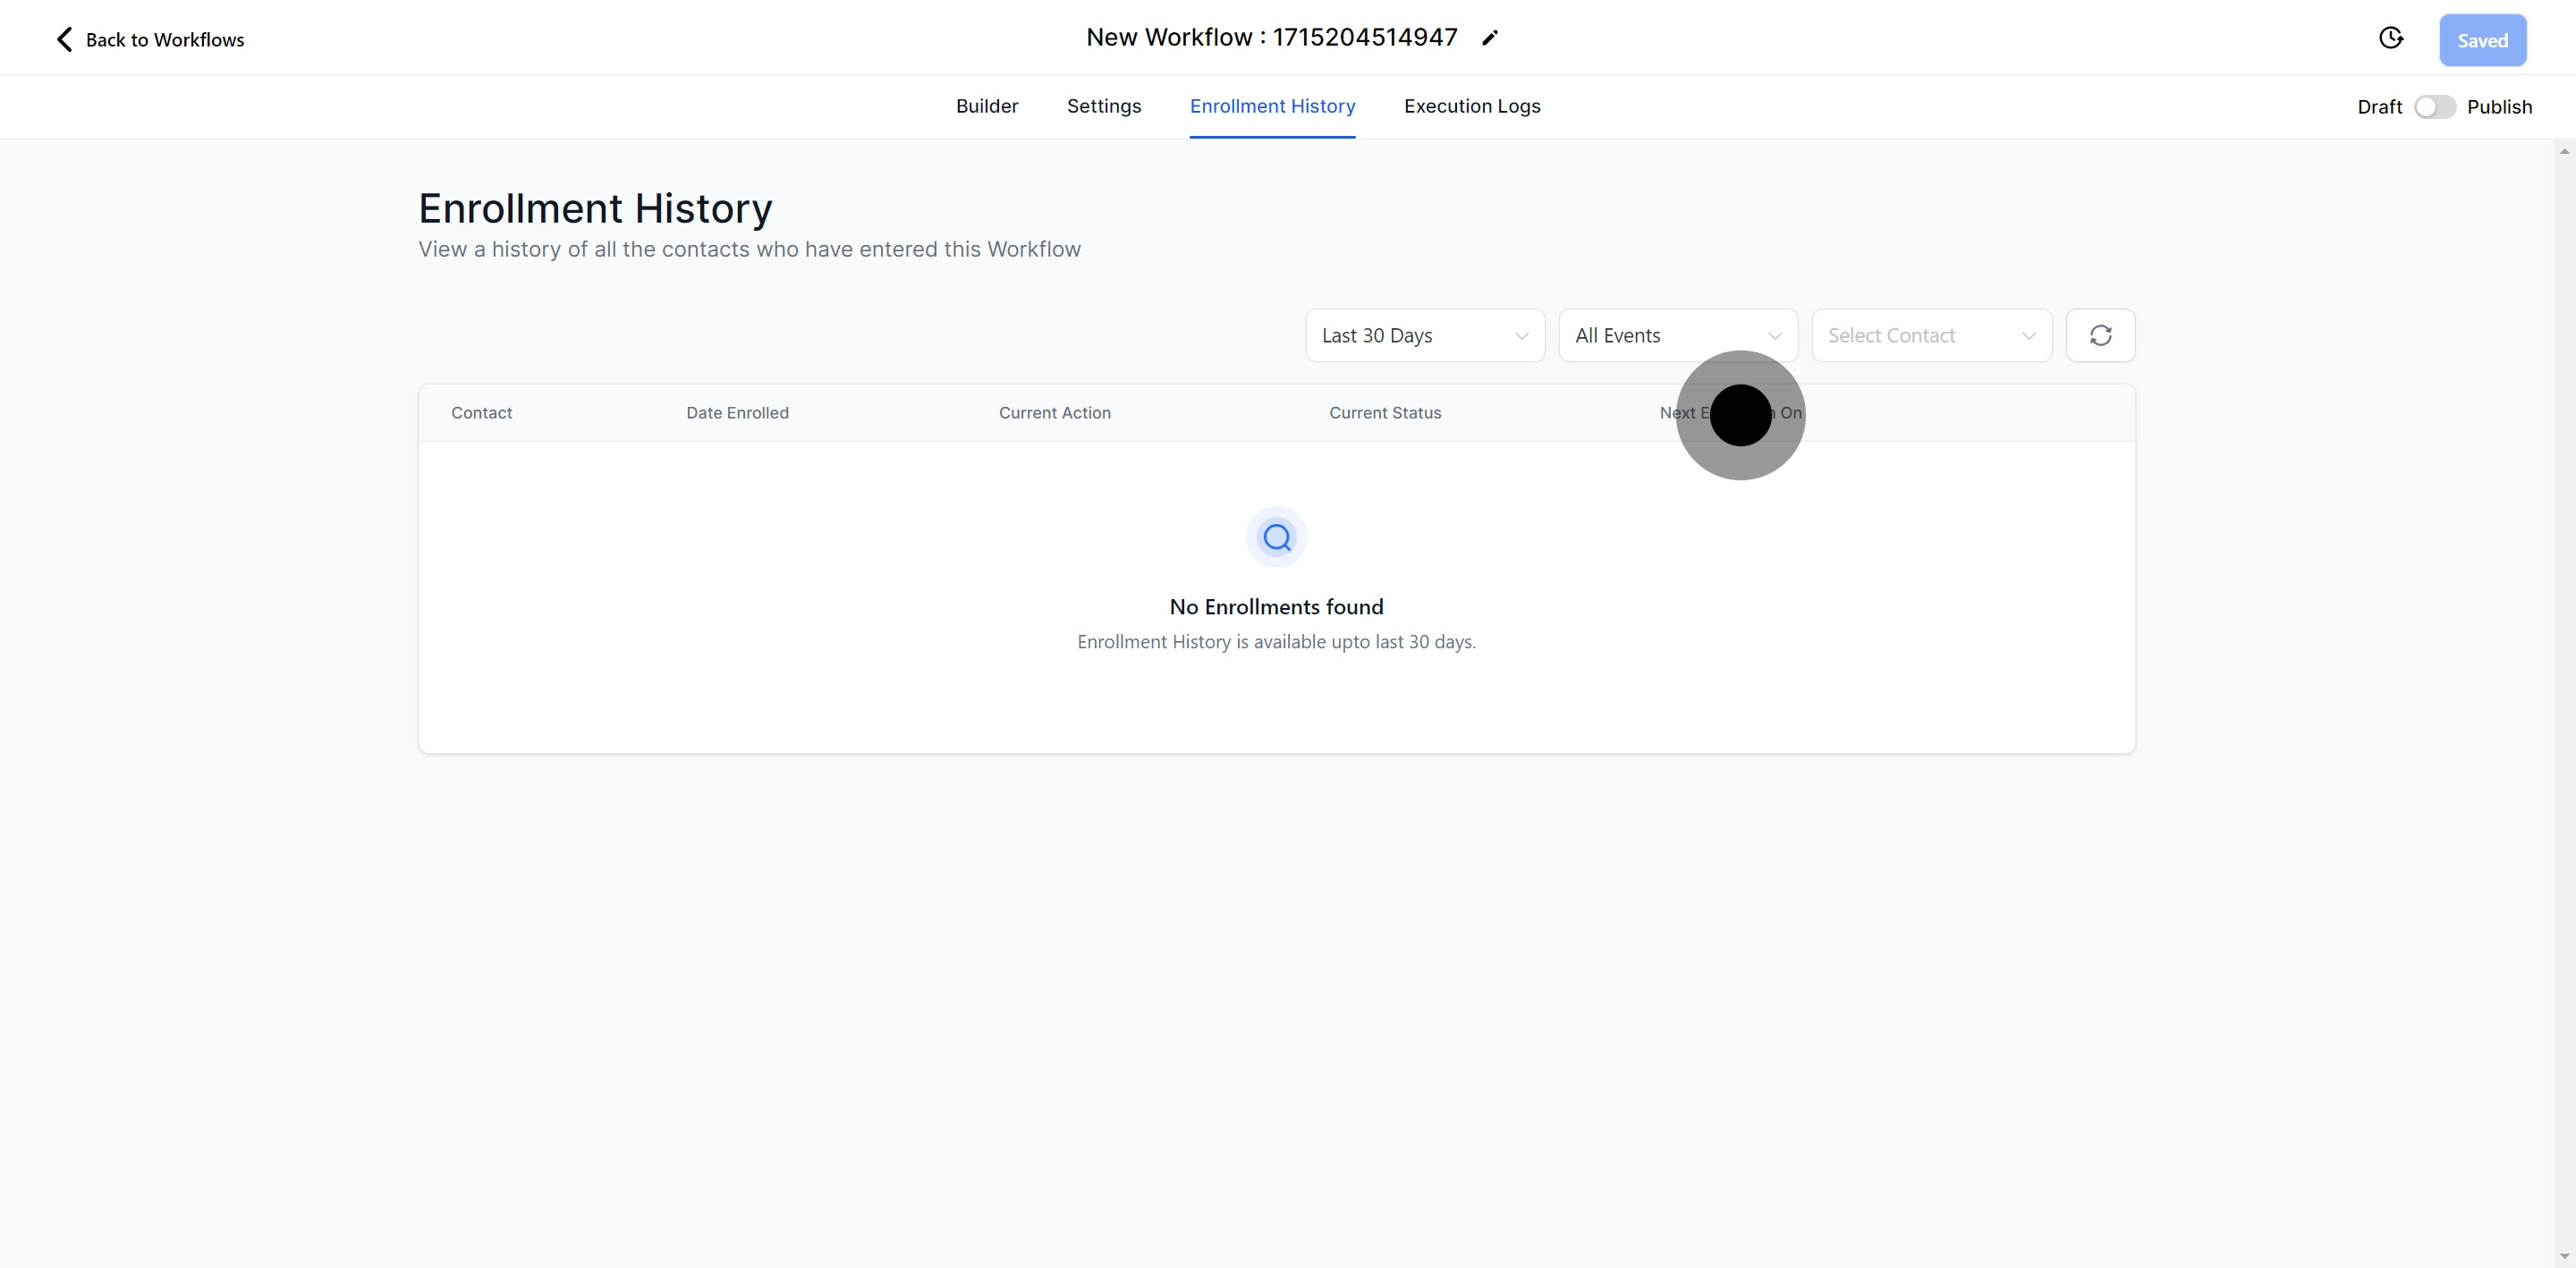The width and height of the screenshot is (2576, 1268).
Task: Open the Last 30 Days dropdown
Action: tap(1424, 335)
